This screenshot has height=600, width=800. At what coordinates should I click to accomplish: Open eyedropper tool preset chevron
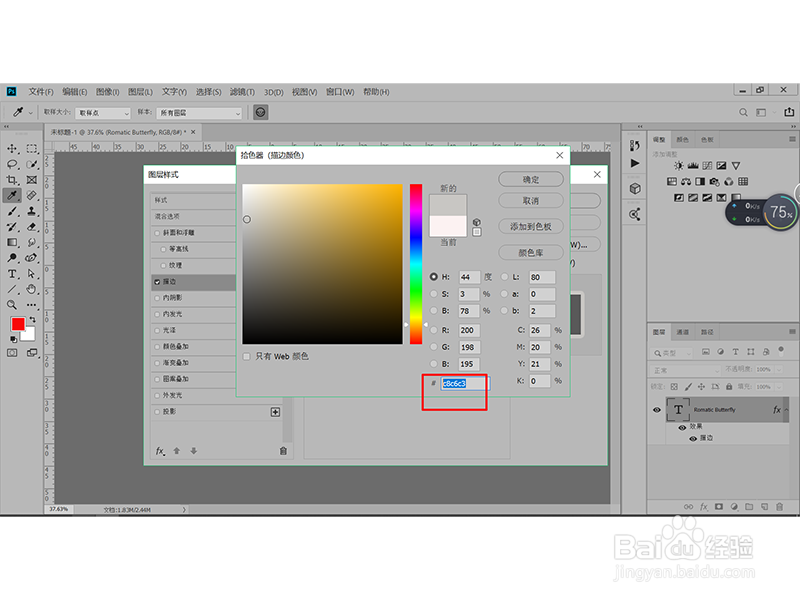[31, 113]
